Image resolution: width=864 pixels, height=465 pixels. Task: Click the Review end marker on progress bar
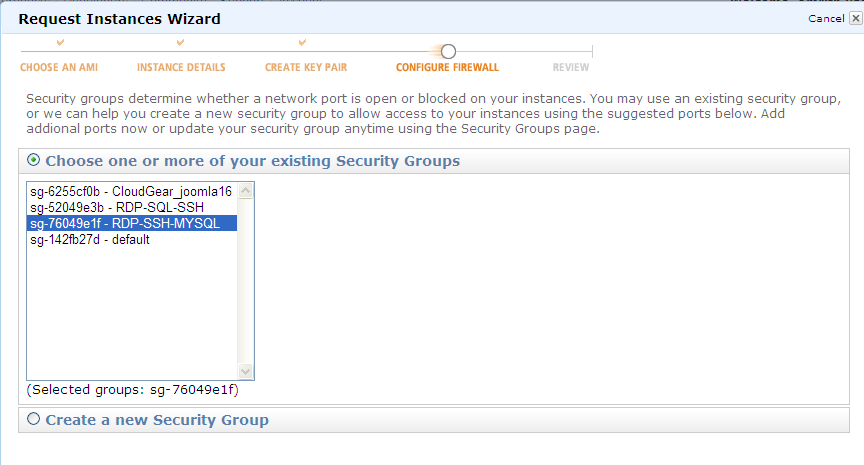(592, 52)
